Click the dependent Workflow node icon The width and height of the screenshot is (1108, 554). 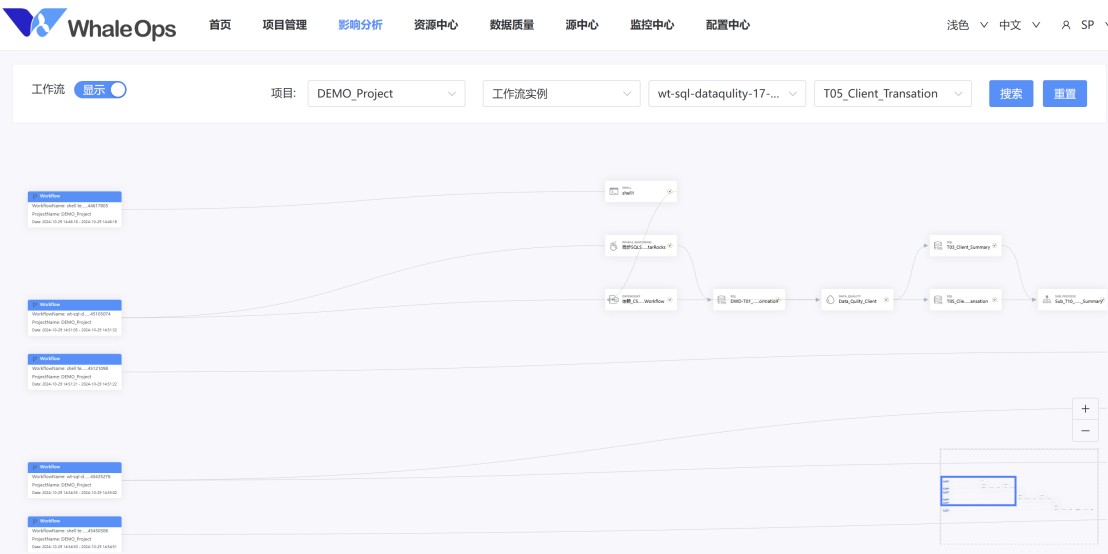tap(613, 300)
